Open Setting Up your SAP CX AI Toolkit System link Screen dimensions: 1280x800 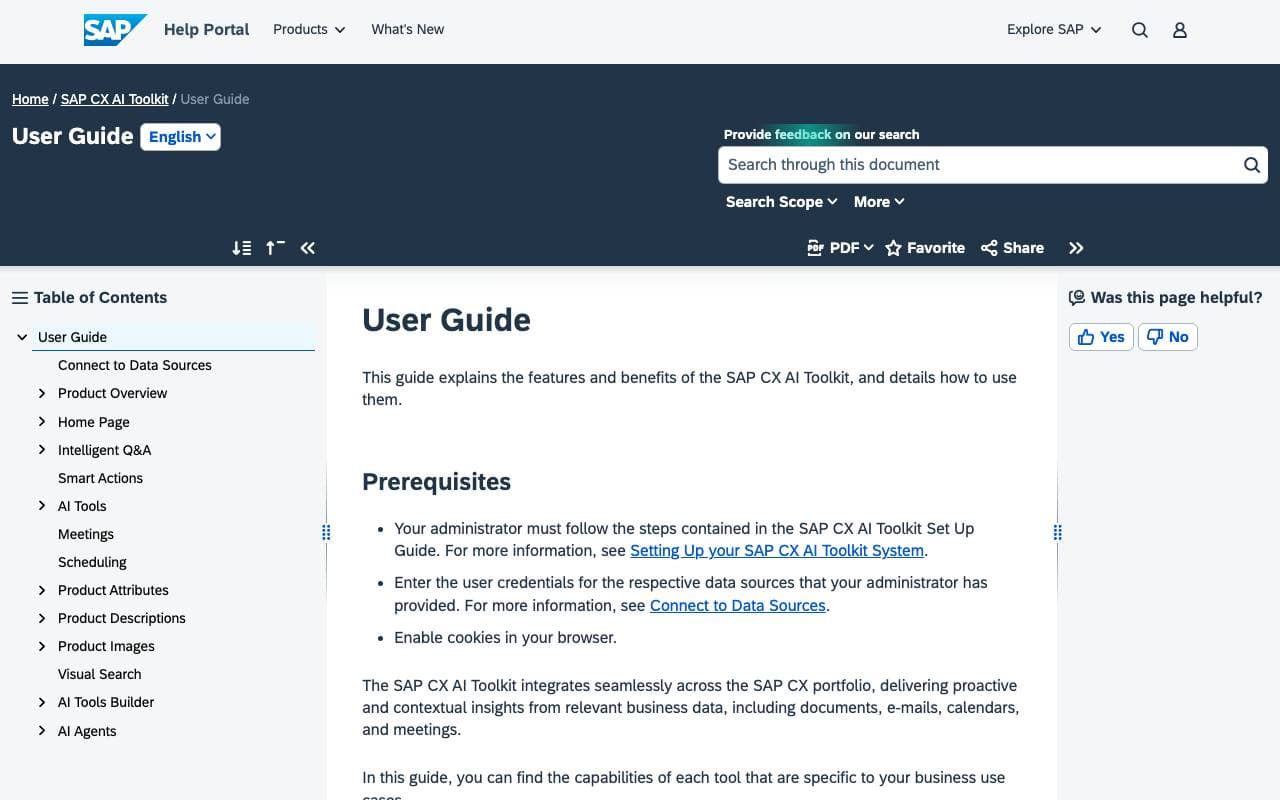[x=777, y=551]
